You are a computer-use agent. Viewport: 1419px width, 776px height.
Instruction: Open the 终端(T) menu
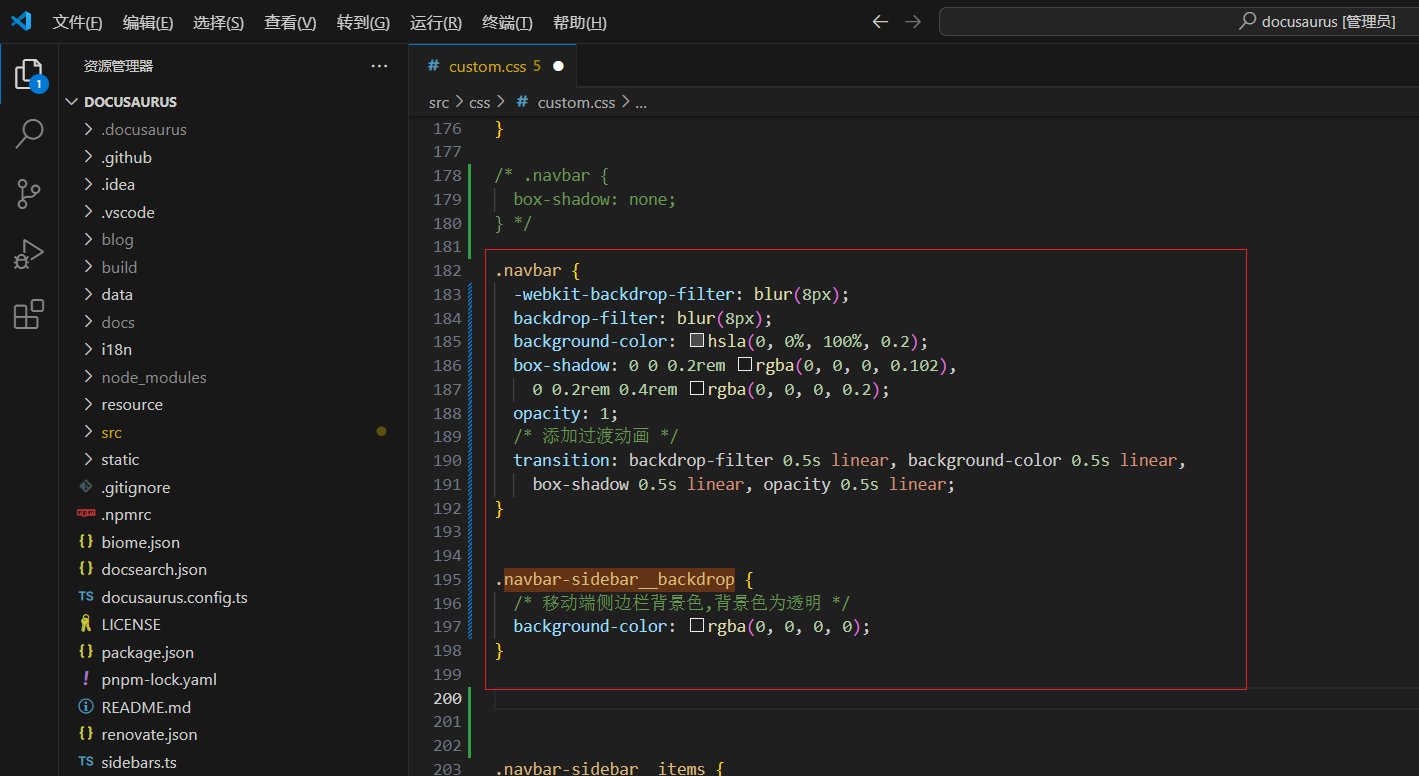point(507,22)
